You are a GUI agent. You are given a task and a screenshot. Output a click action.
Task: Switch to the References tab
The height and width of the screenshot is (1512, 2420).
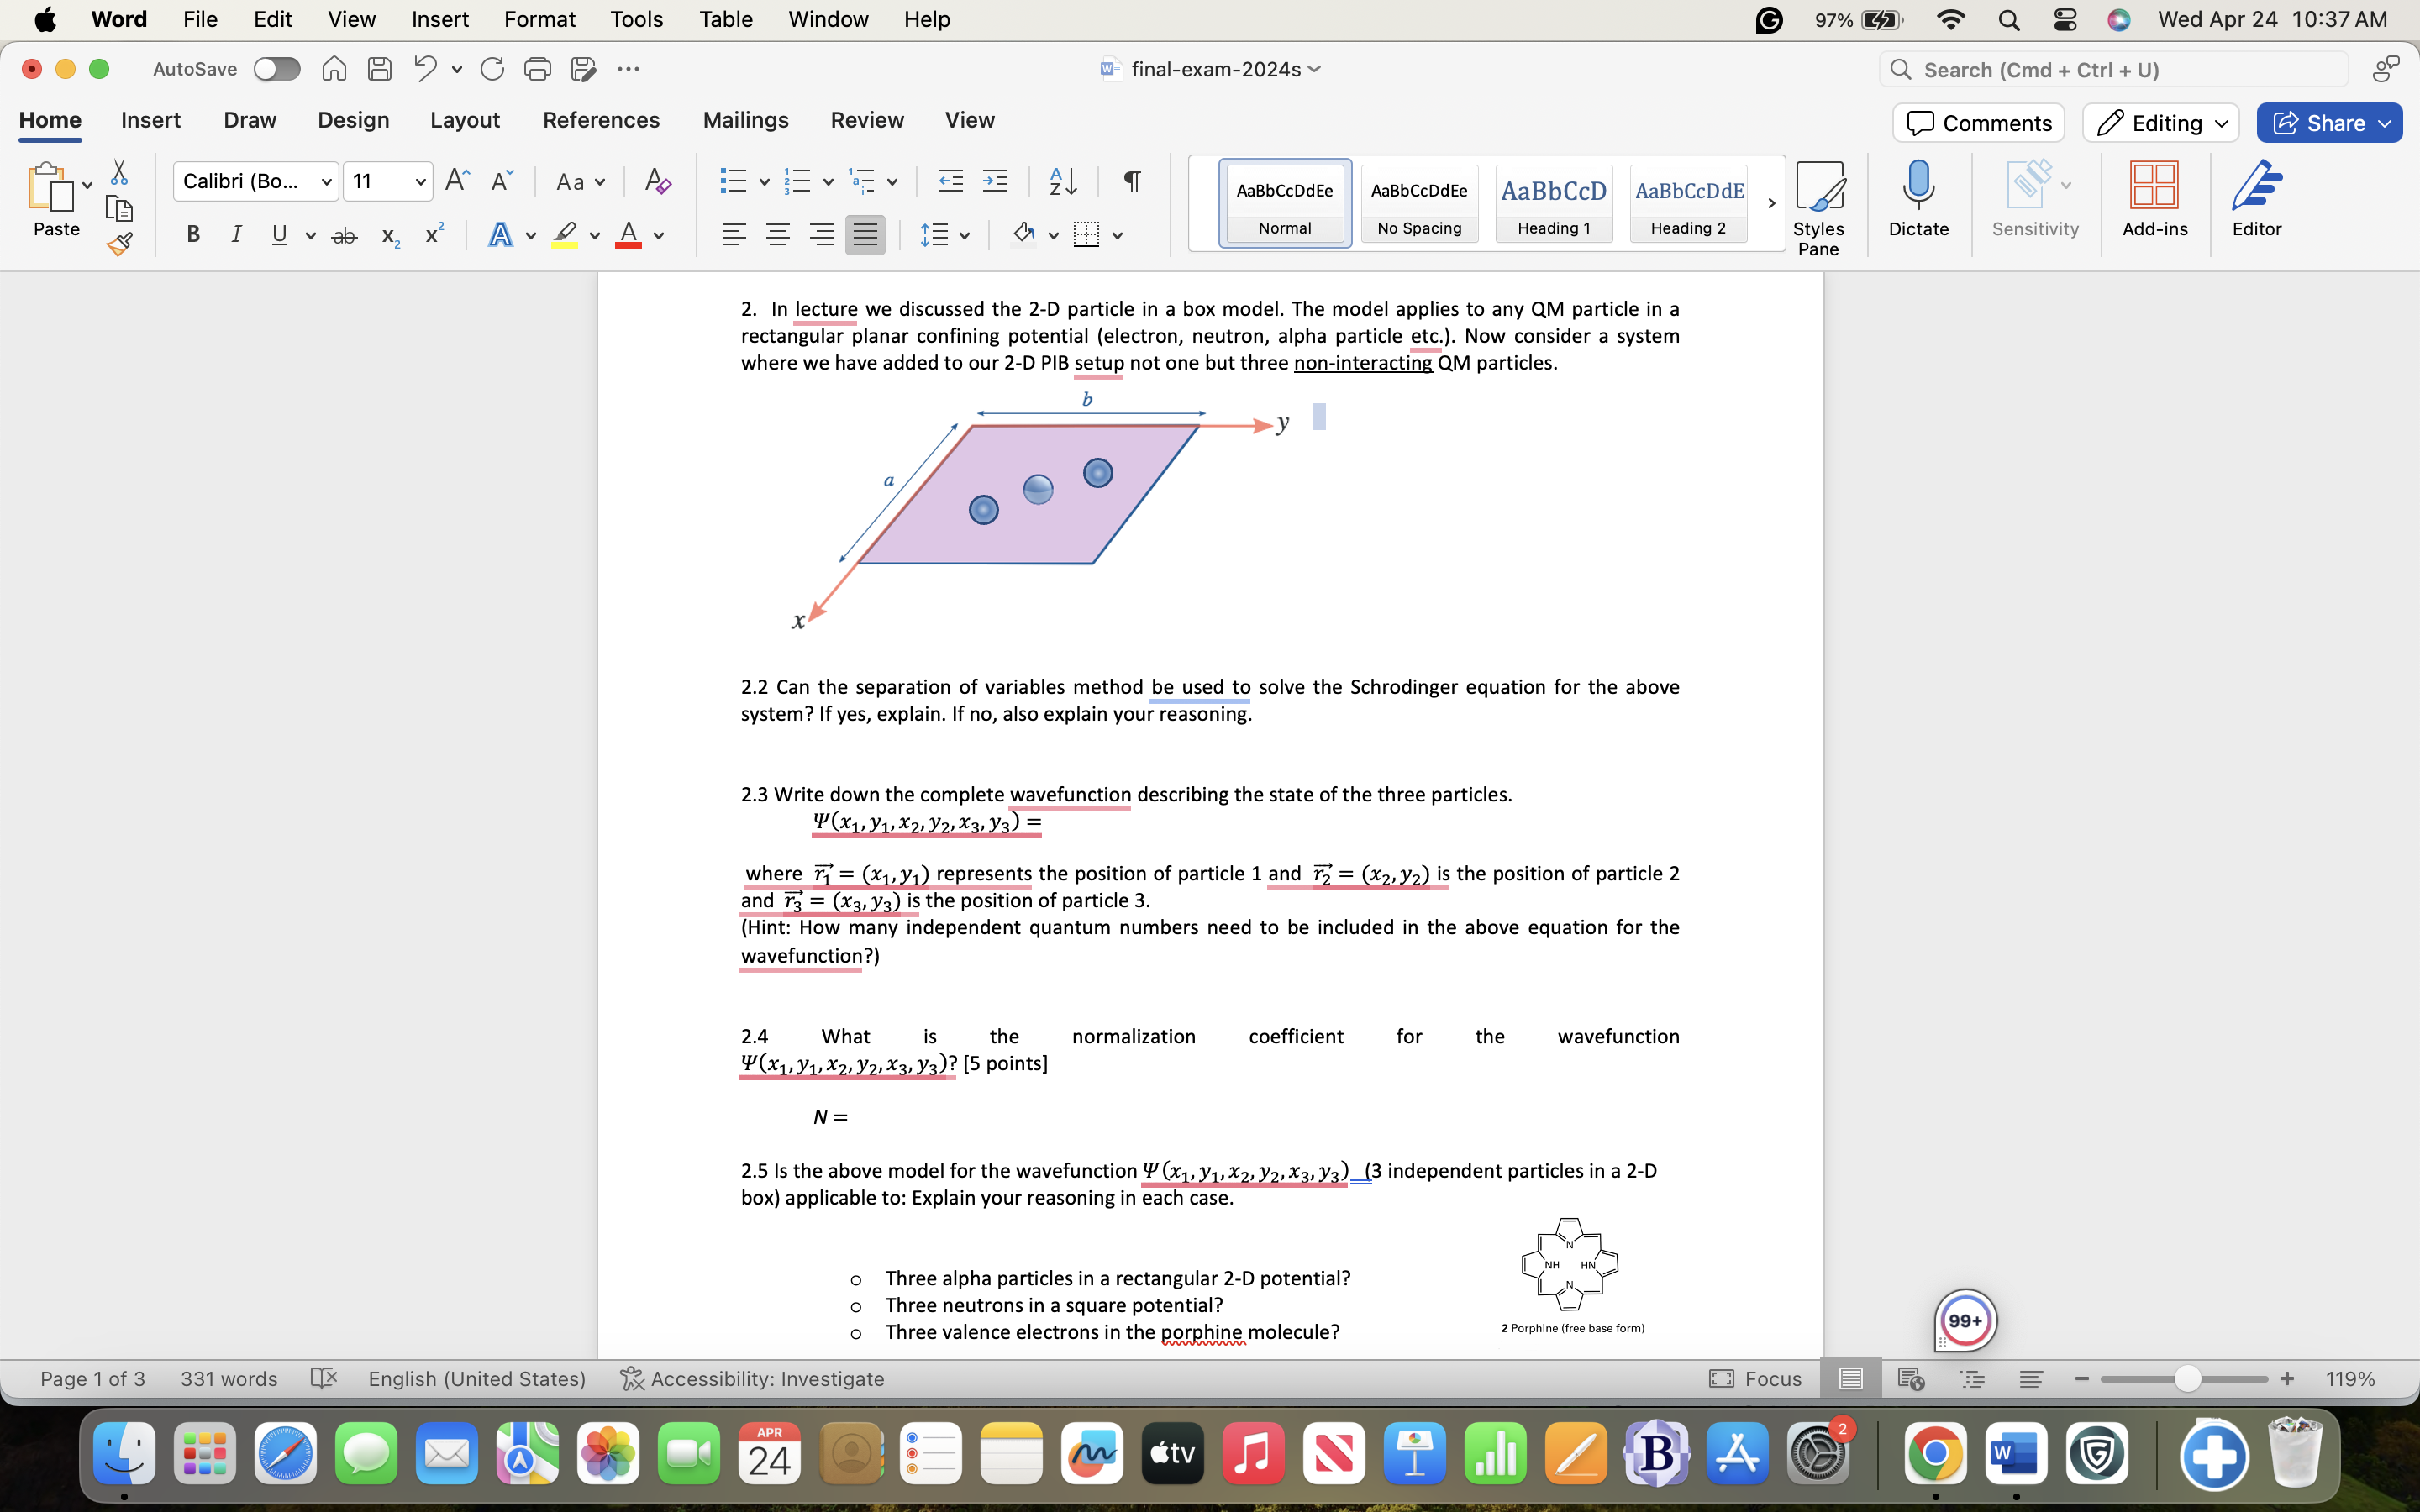600,120
